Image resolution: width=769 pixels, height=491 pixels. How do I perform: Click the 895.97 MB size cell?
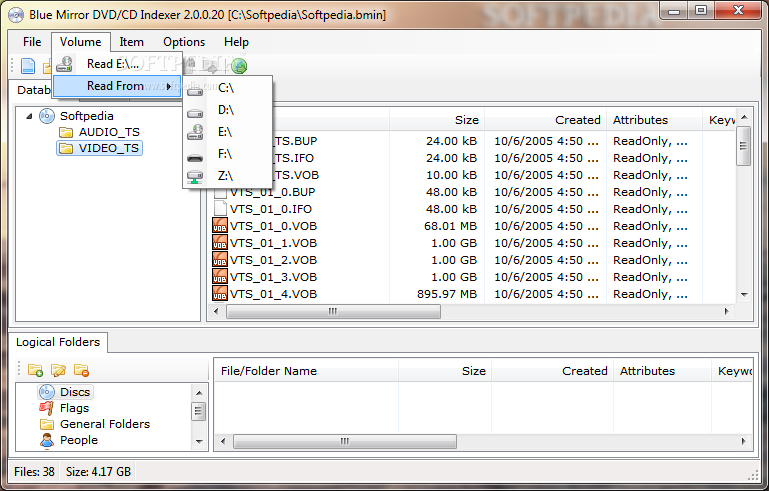click(447, 294)
